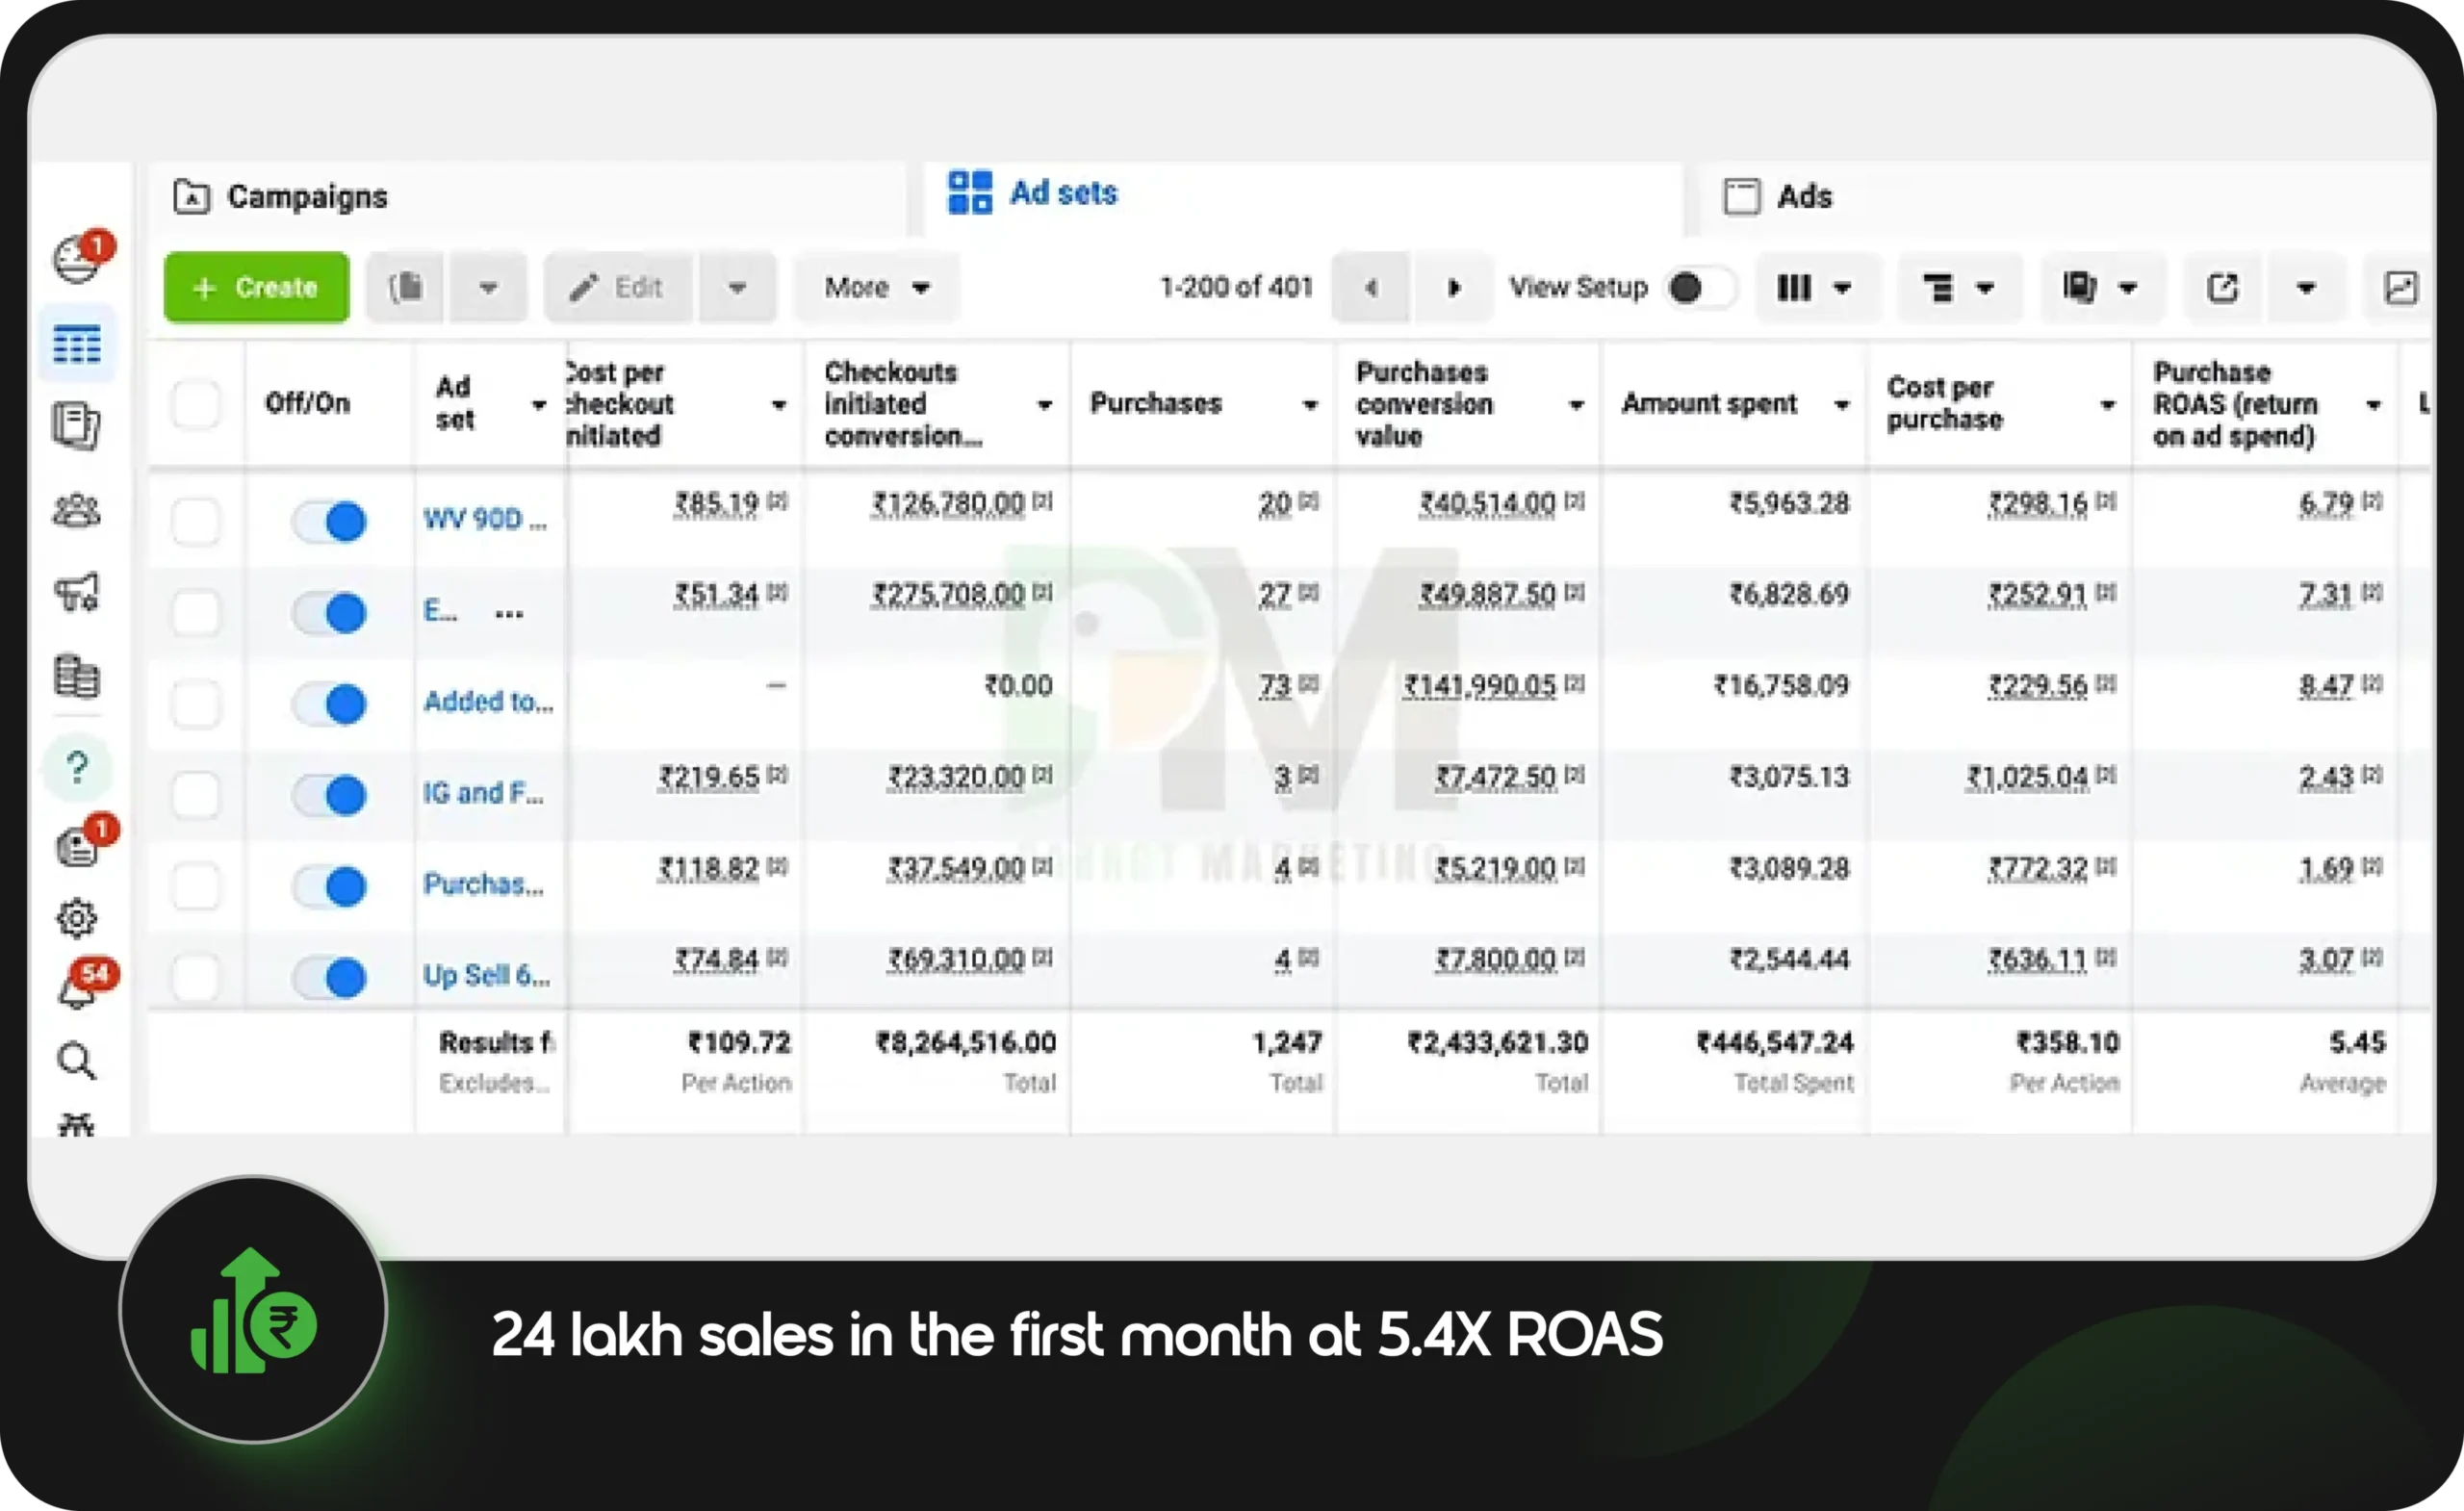Click the green Create button
The width and height of the screenshot is (2464, 1511).
[257, 288]
